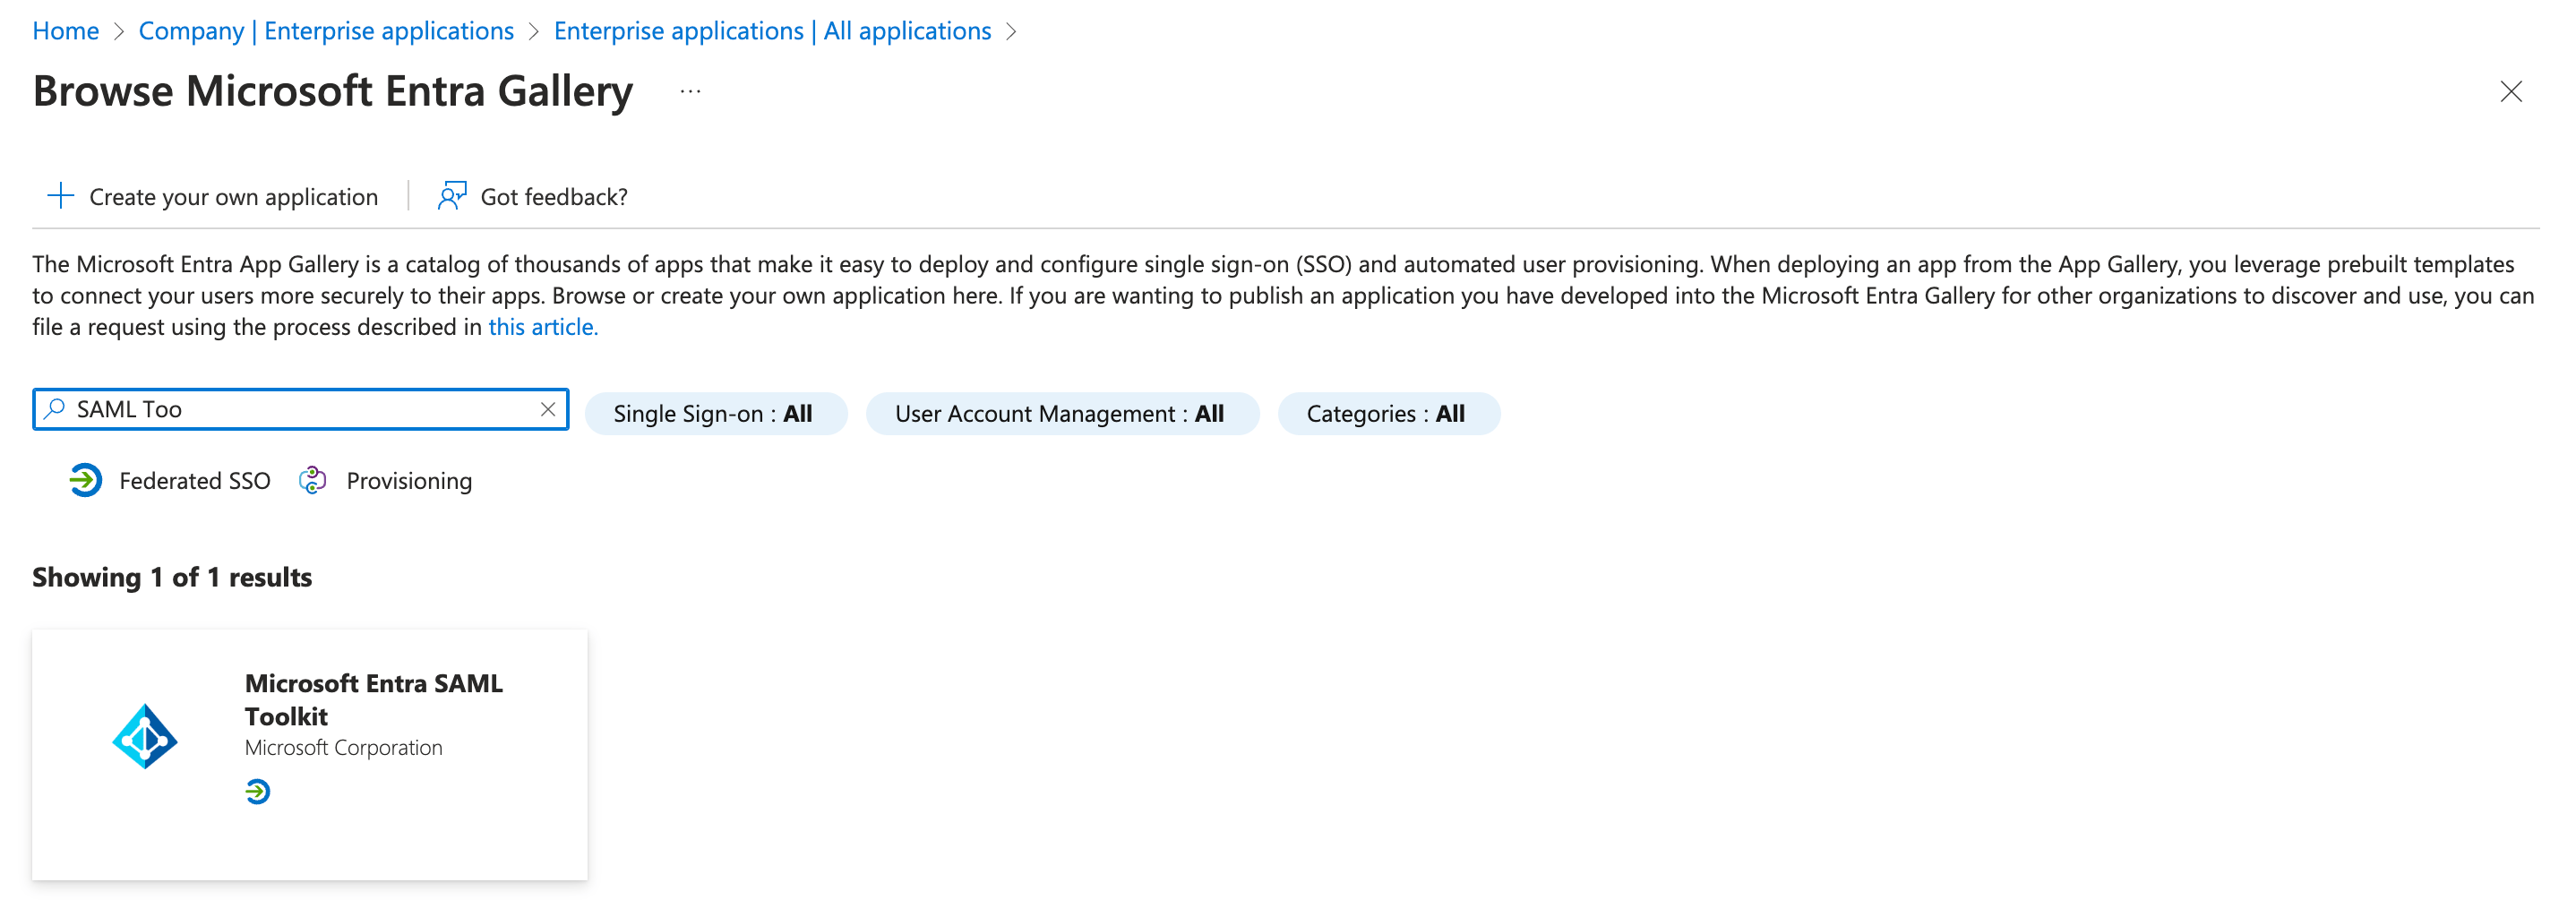Open the ellipsis more options menu

(690, 92)
